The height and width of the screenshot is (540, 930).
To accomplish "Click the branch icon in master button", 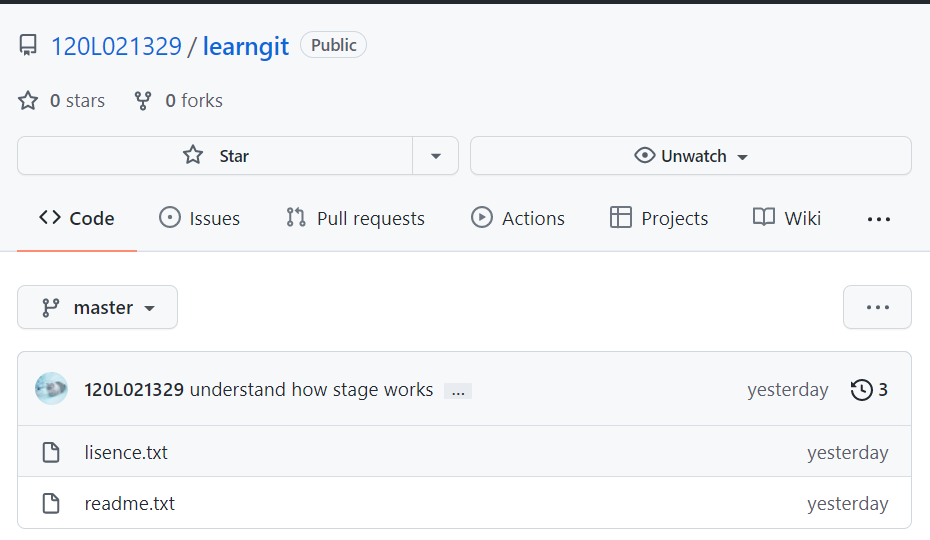I will click(50, 308).
